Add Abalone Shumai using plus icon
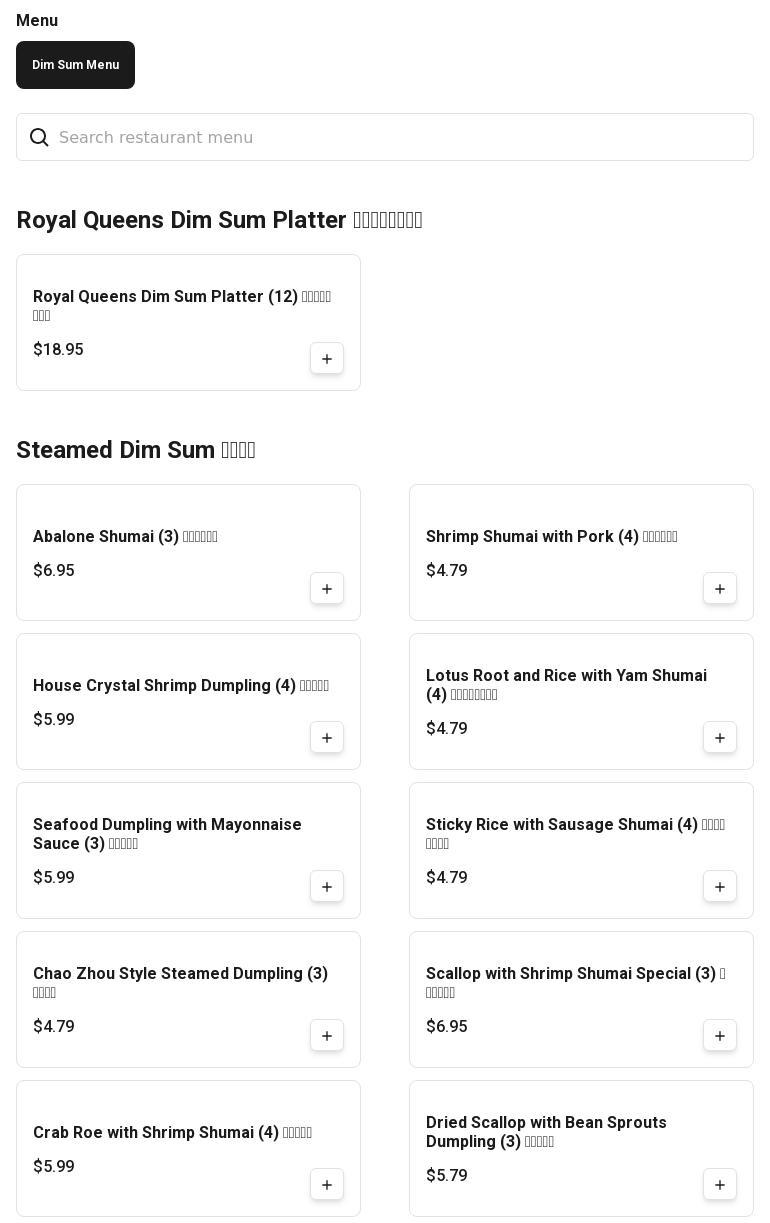 click(327, 589)
